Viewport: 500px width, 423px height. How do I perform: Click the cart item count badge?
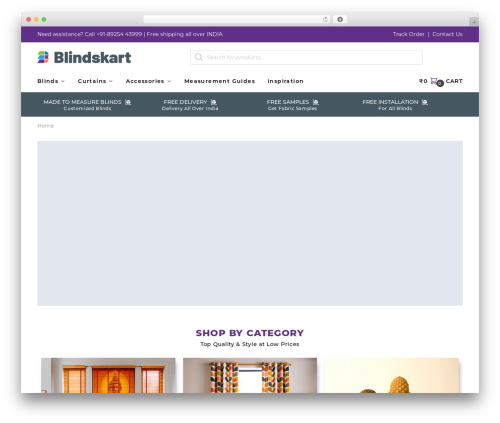[440, 83]
